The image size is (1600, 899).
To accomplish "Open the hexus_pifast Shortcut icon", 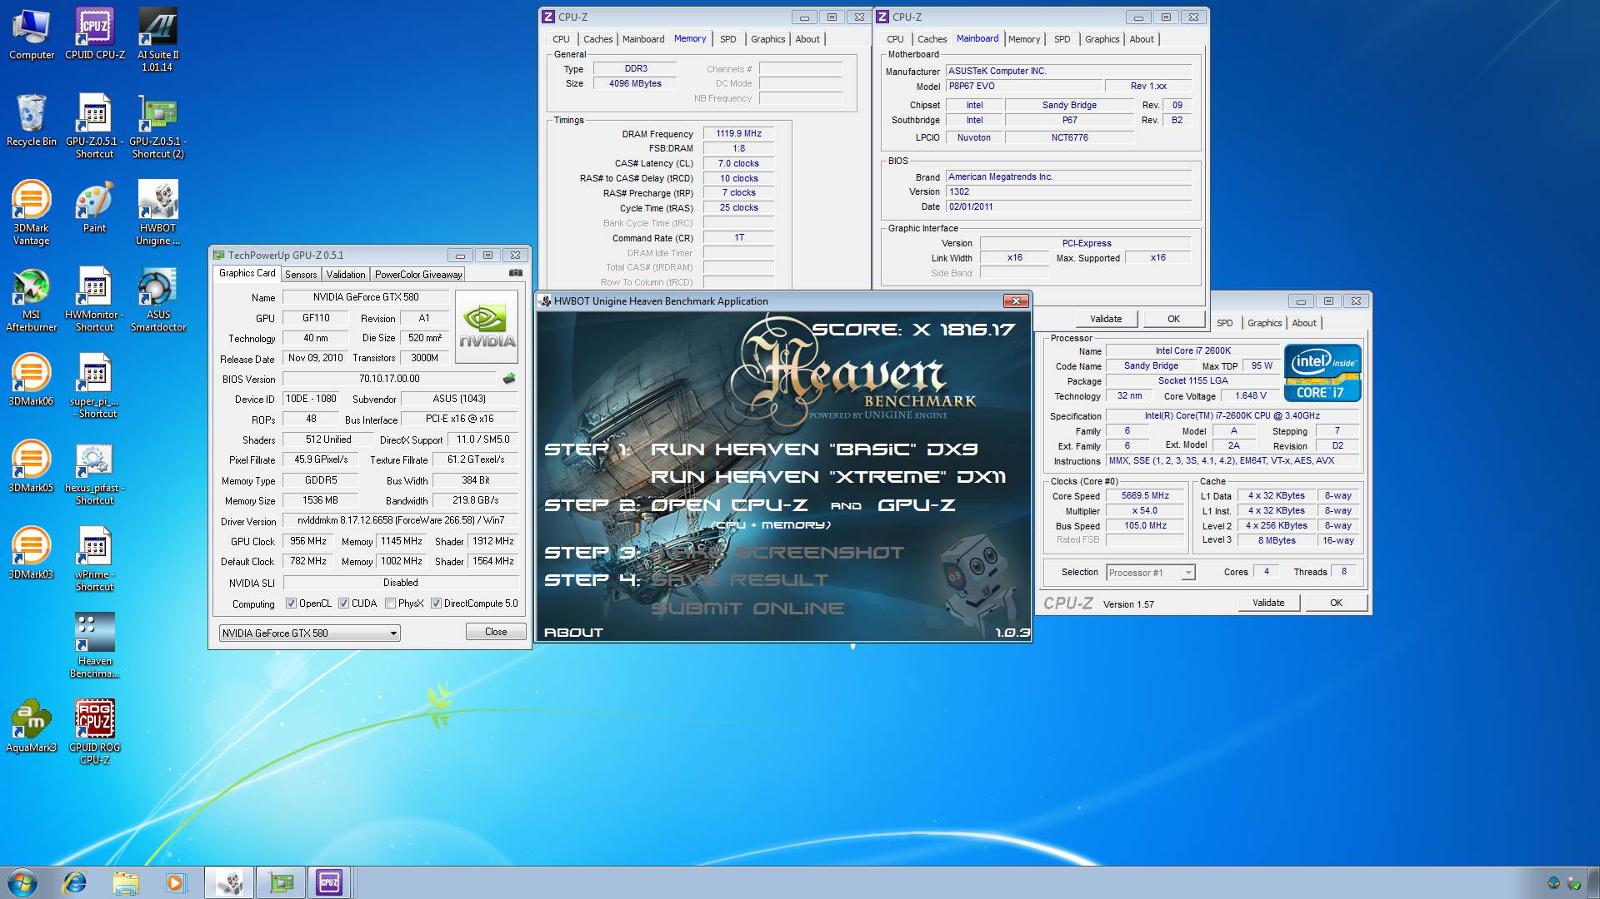I will coord(95,473).
